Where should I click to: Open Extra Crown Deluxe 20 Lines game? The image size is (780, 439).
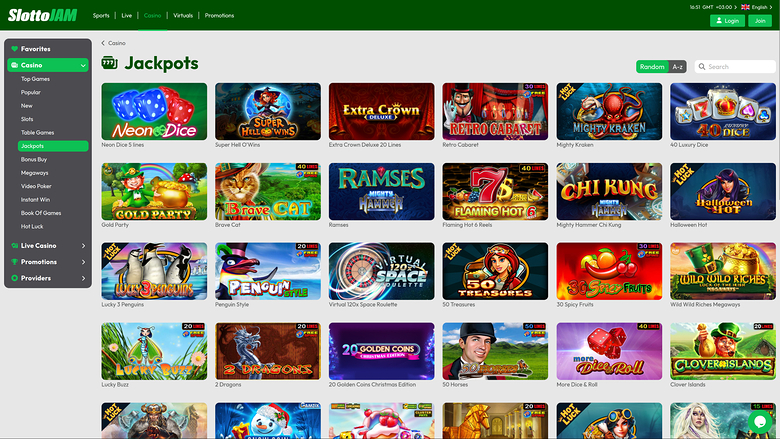point(382,111)
